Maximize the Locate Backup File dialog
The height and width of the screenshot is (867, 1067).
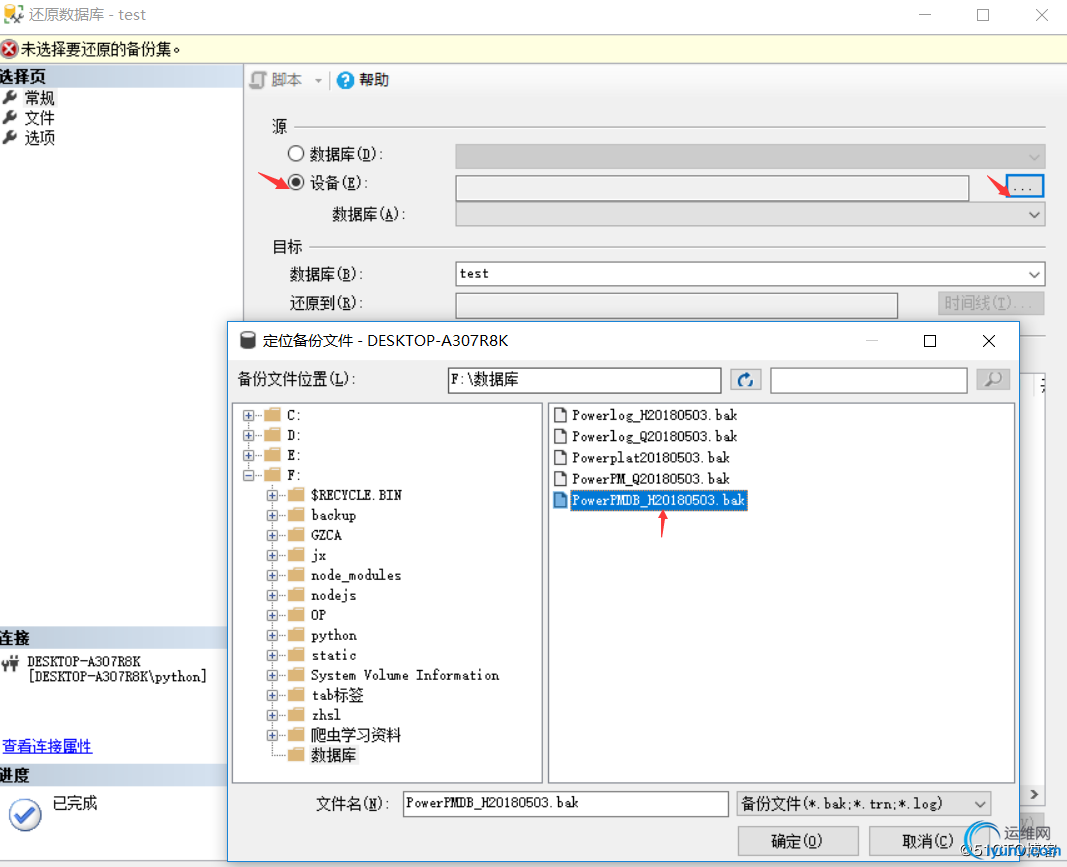coord(930,341)
